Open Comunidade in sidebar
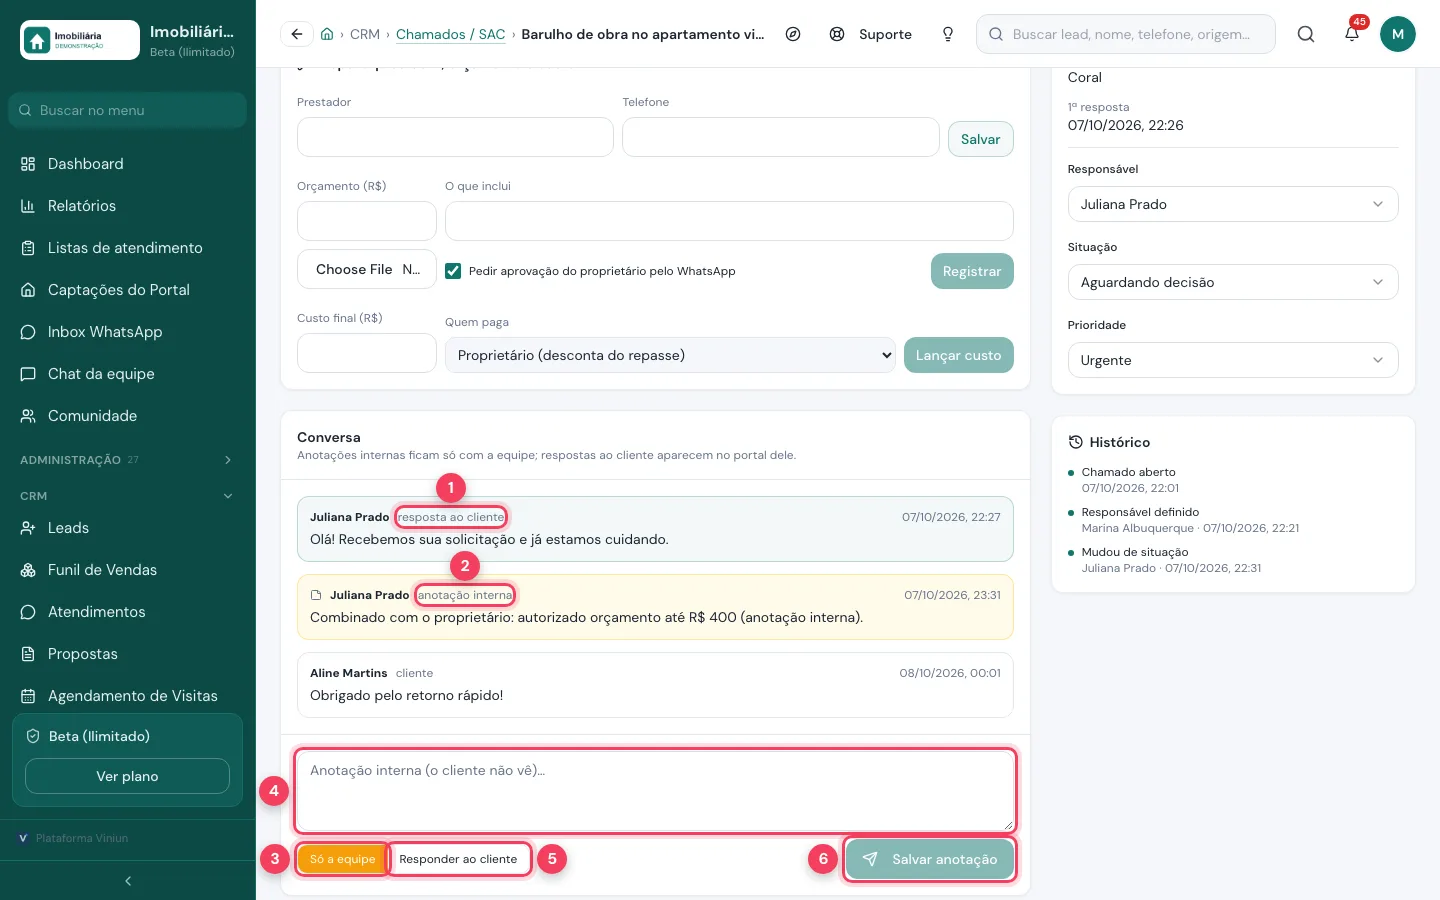Viewport: 1440px width, 900px height. click(x=128, y=416)
